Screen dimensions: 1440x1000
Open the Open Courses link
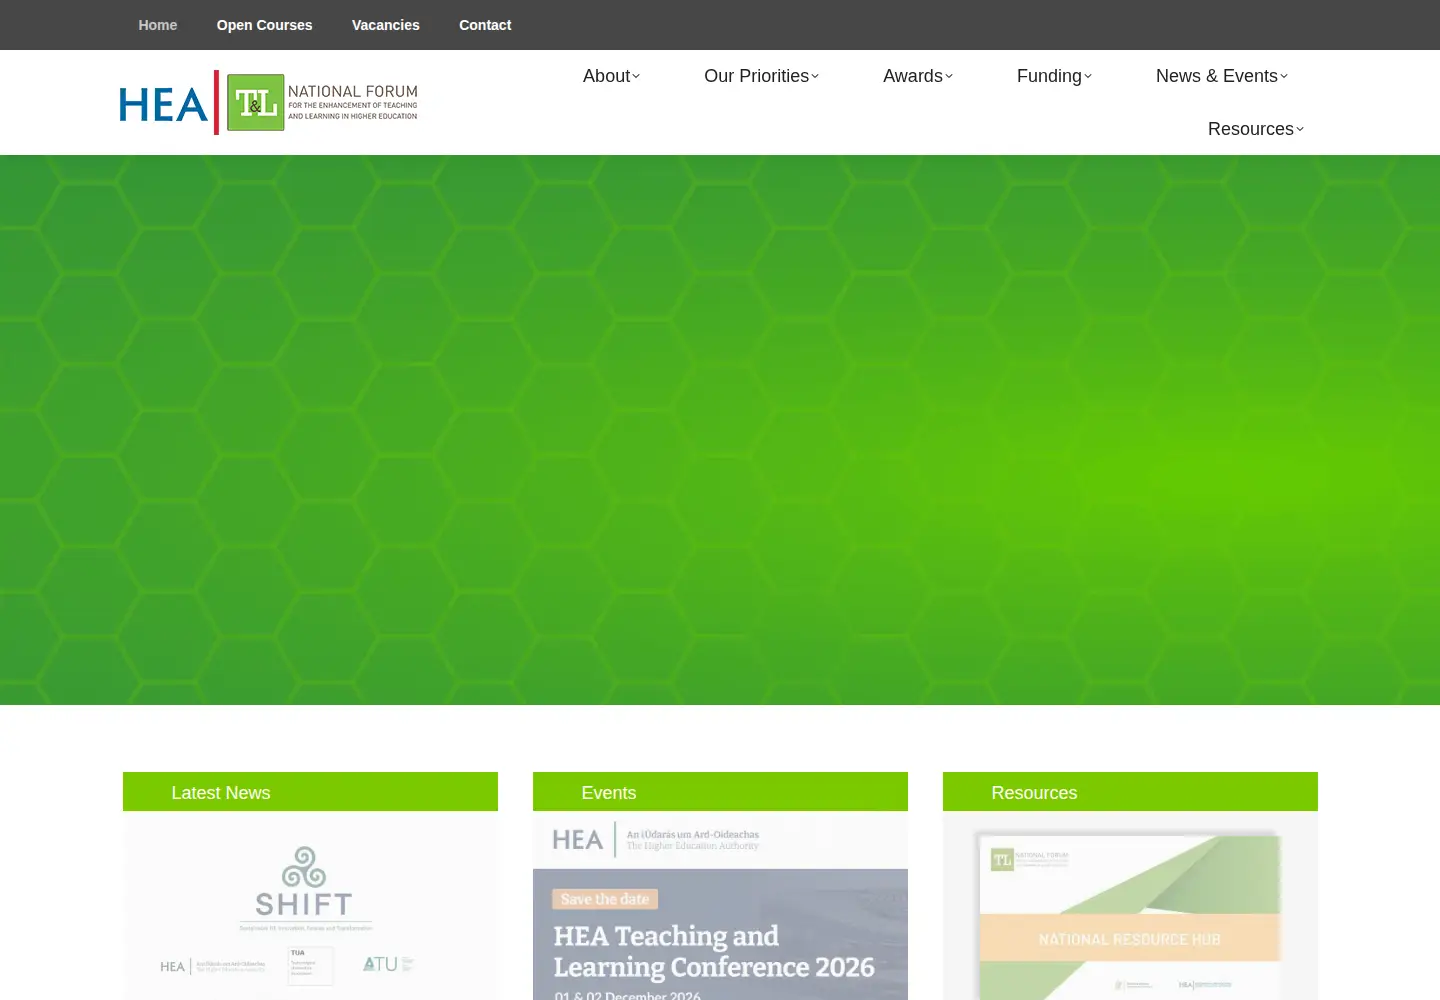pos(264,25)
